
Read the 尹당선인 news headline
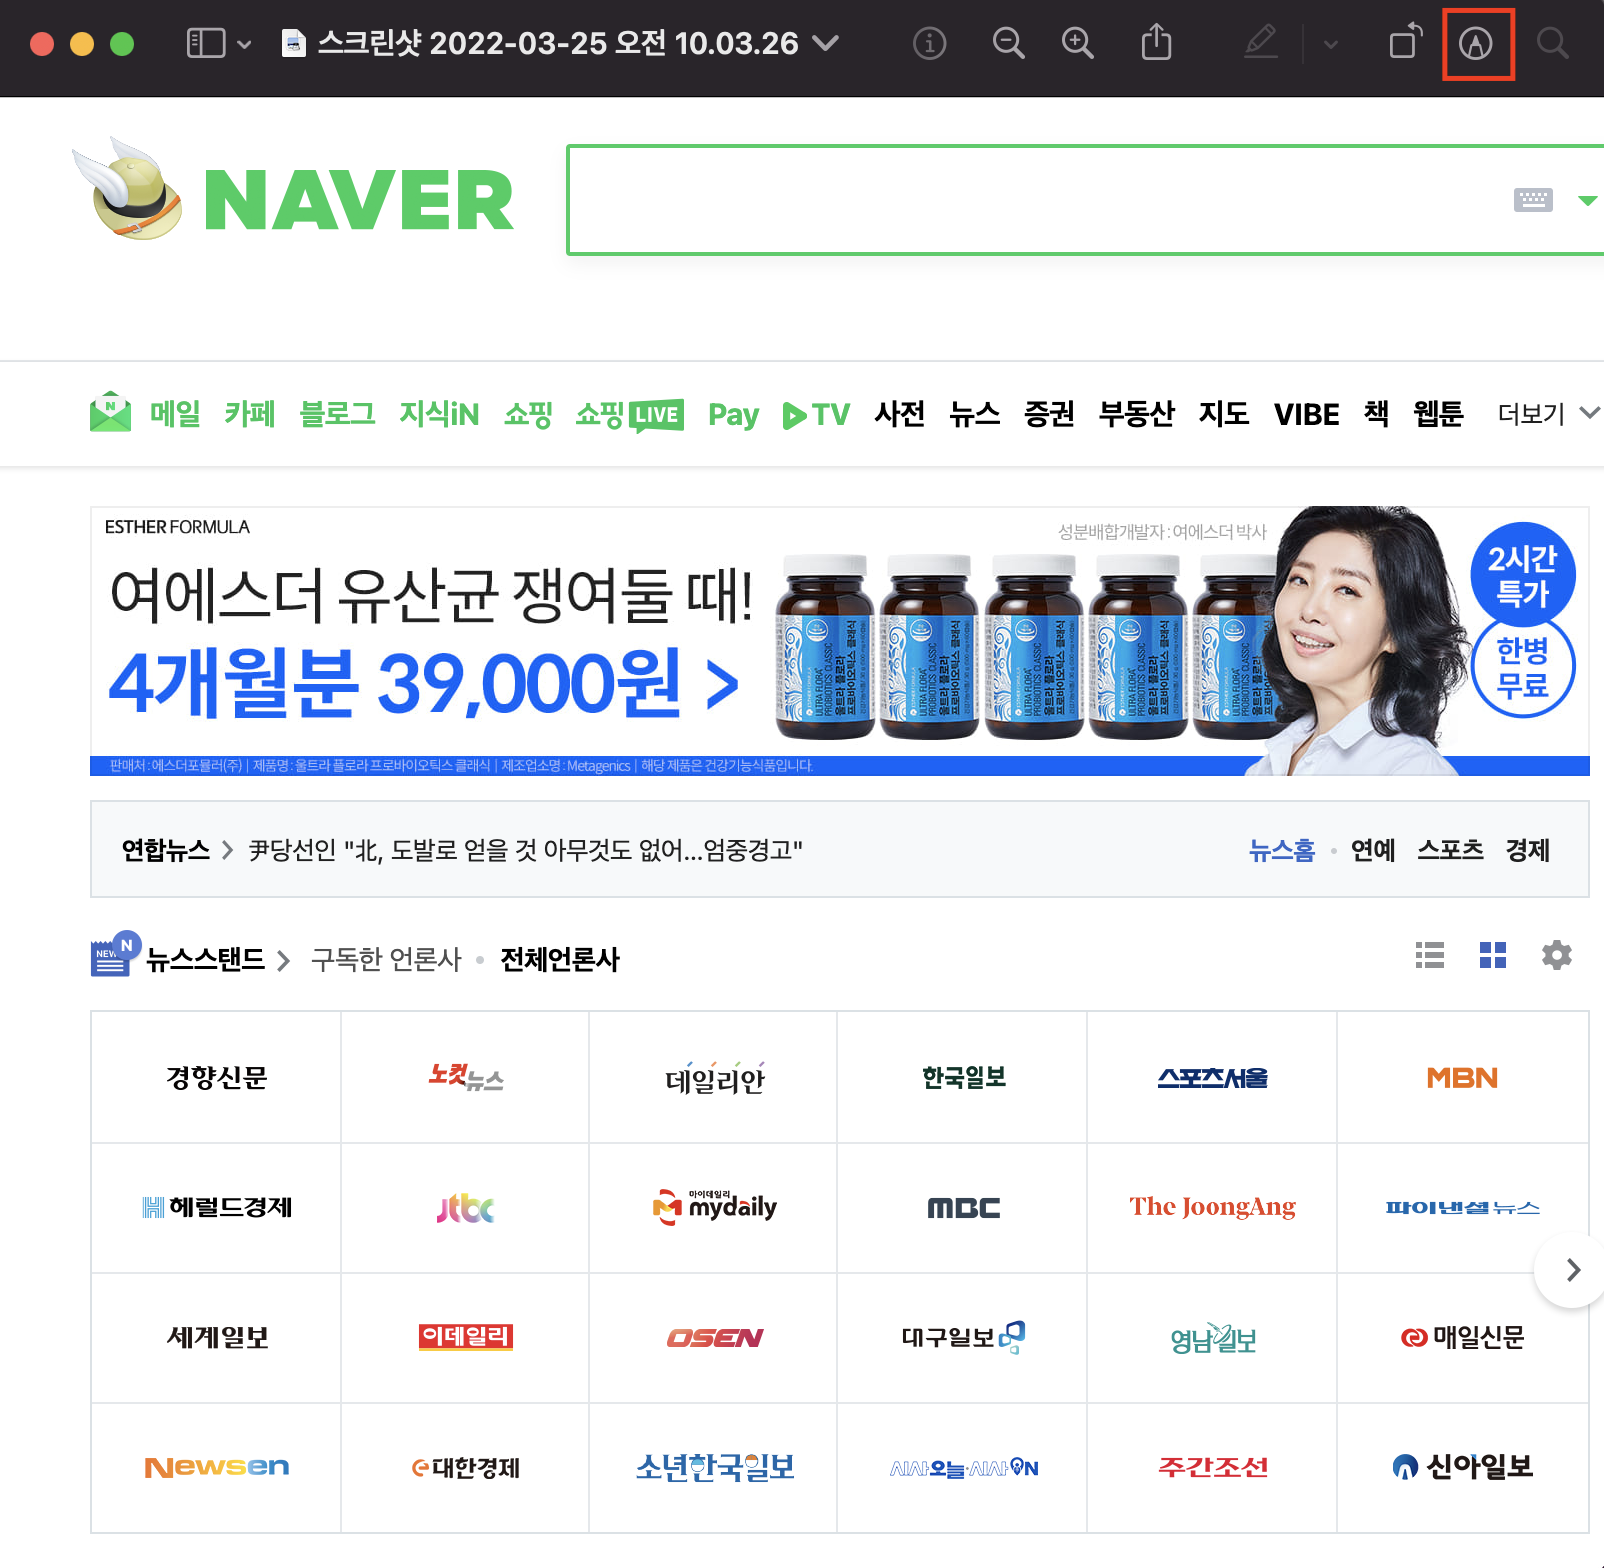pyautogui.click(x=525, y=850)
